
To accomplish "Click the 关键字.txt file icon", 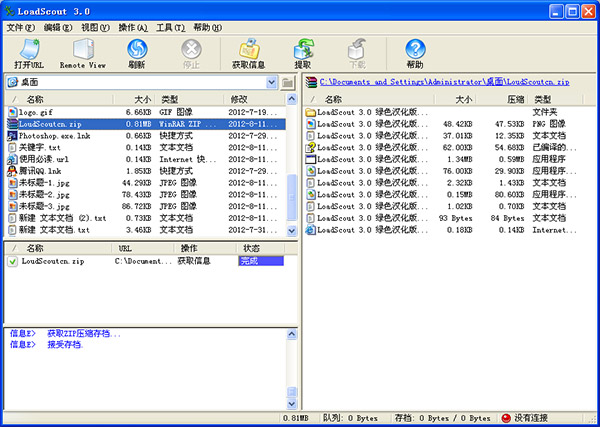I will [13, 148].
